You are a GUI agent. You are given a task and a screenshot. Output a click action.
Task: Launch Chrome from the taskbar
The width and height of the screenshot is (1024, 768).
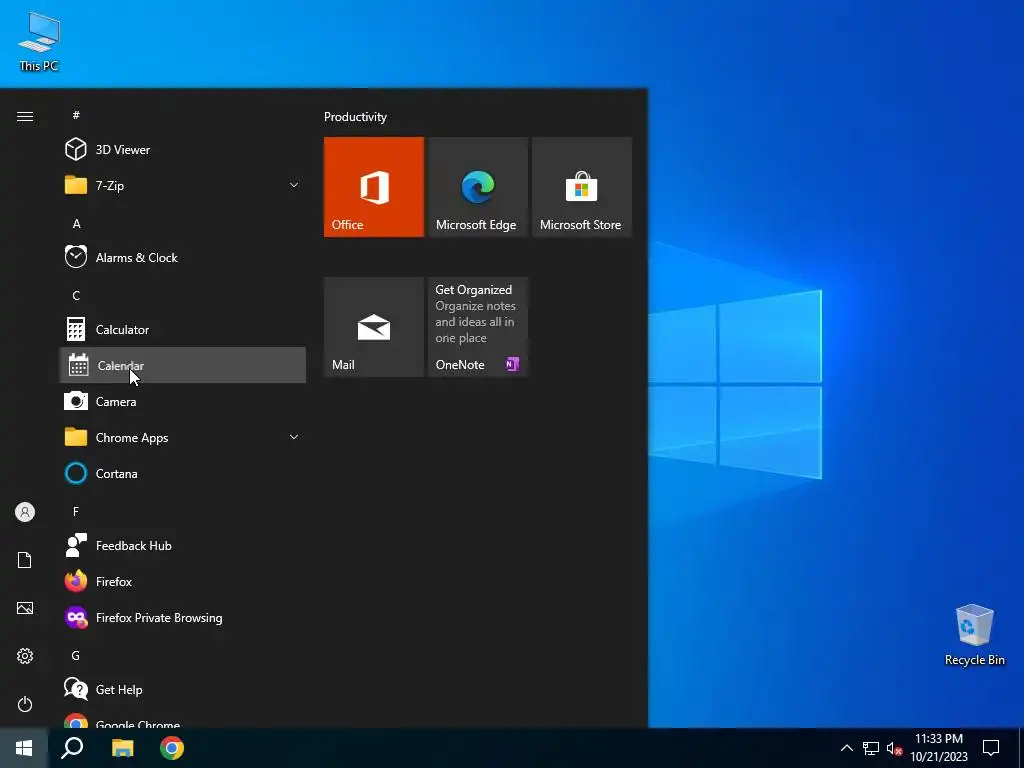[172, 748]
